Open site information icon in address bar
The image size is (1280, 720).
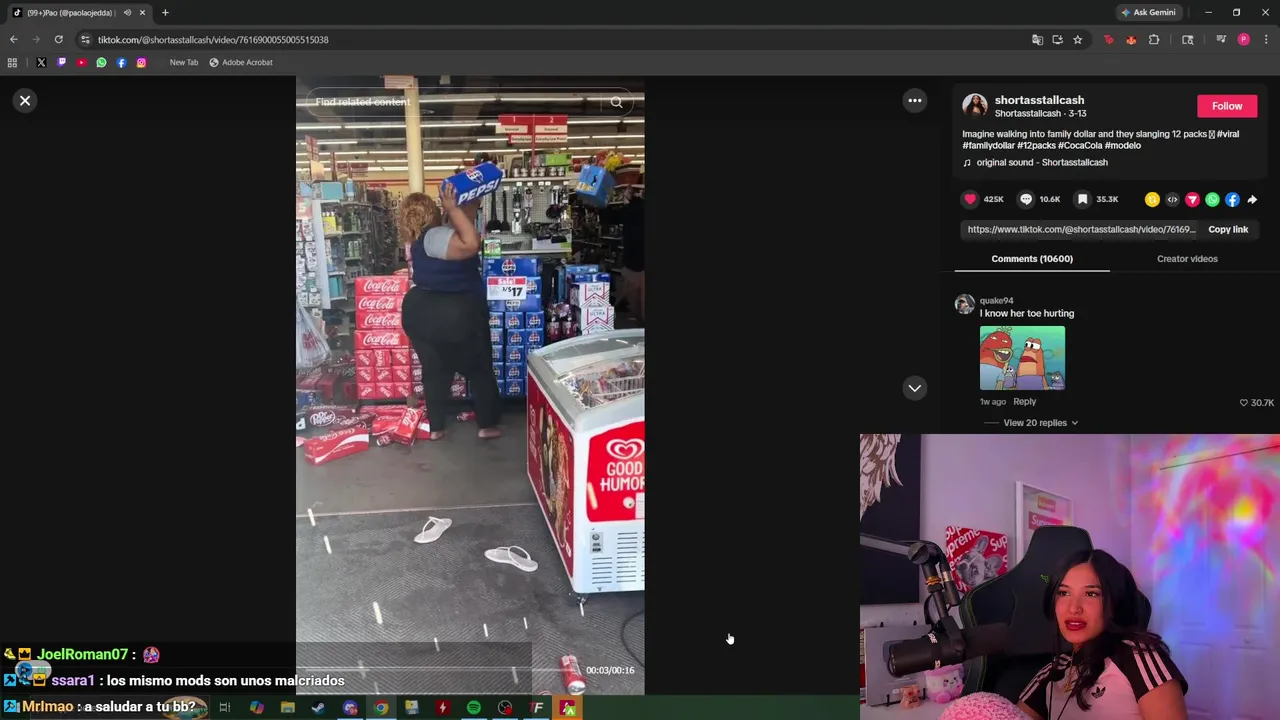pos(85,39)
